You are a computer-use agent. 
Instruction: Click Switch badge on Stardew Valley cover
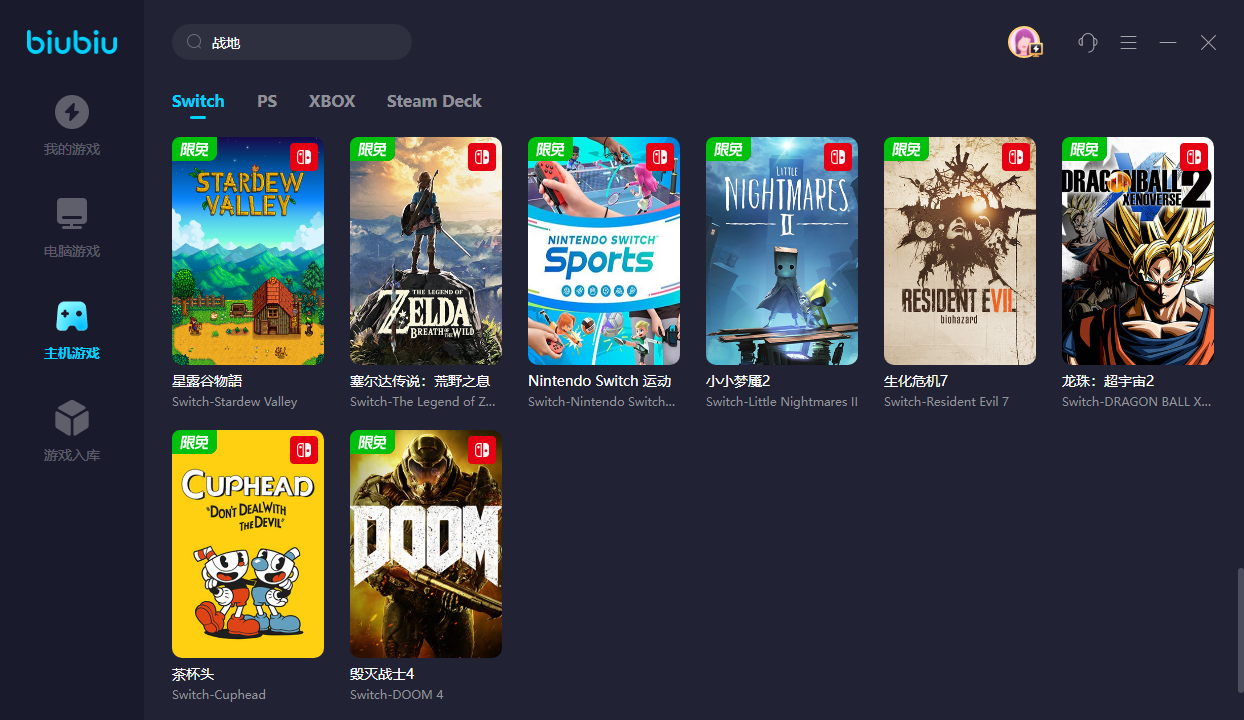tap(304, 157)
